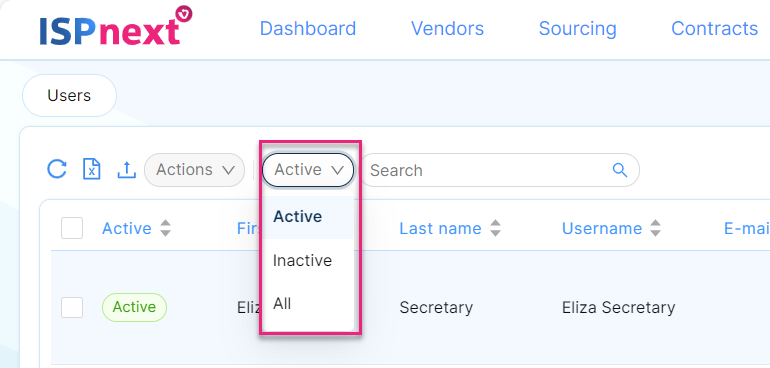
Task: Click the magnifier icon in the Search box
Action: [x=620, y=170]
